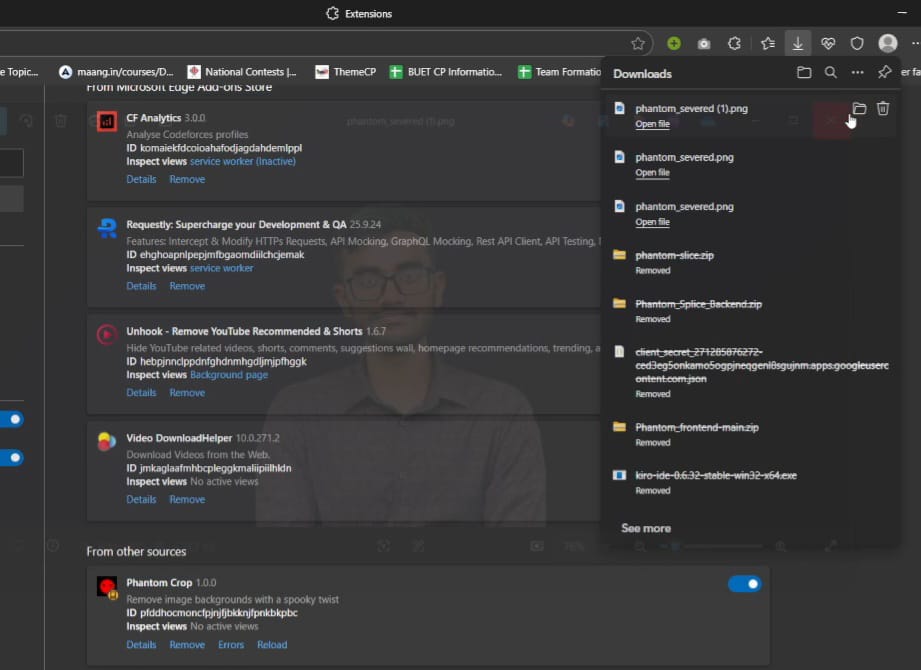Open ThemeCP bookmark

pyautogui.click(x=345, y=72)
